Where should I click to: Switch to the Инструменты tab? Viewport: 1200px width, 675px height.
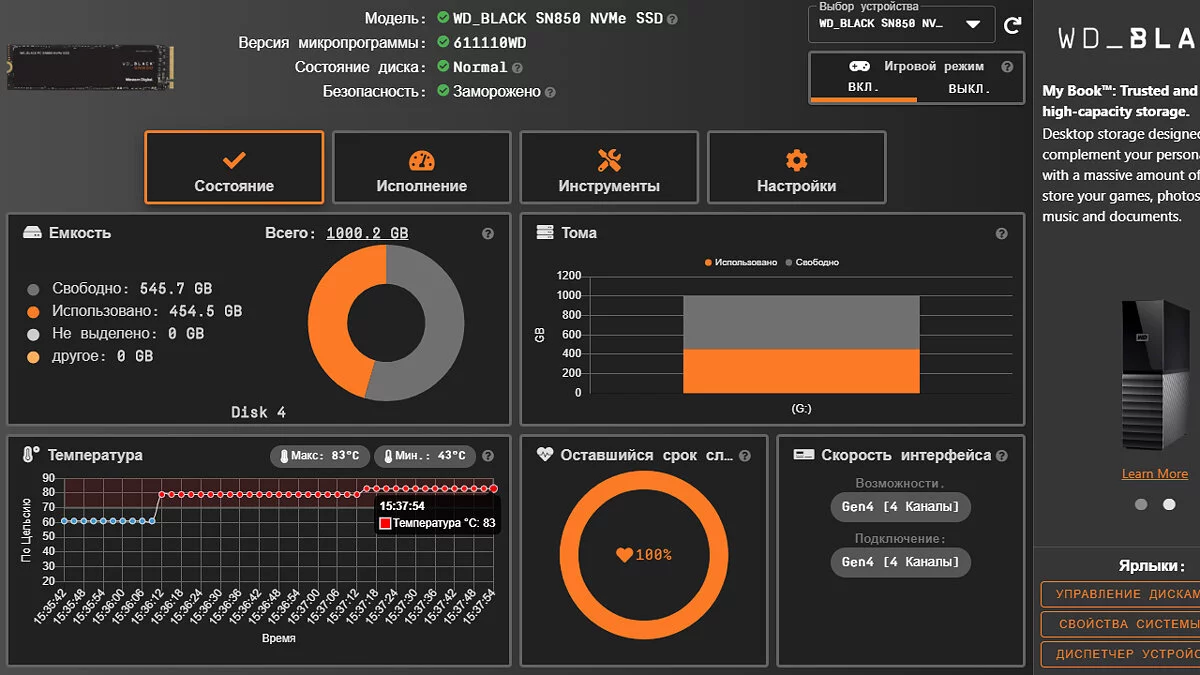609,168
